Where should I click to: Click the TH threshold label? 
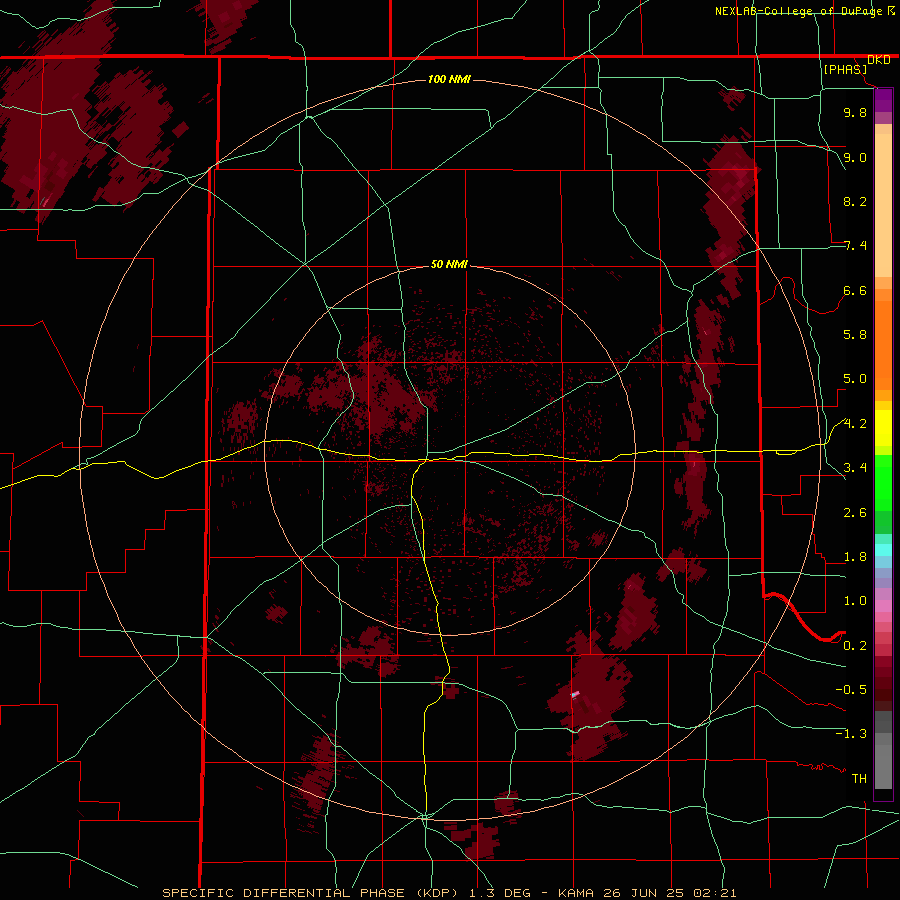(x=859, y=778)
